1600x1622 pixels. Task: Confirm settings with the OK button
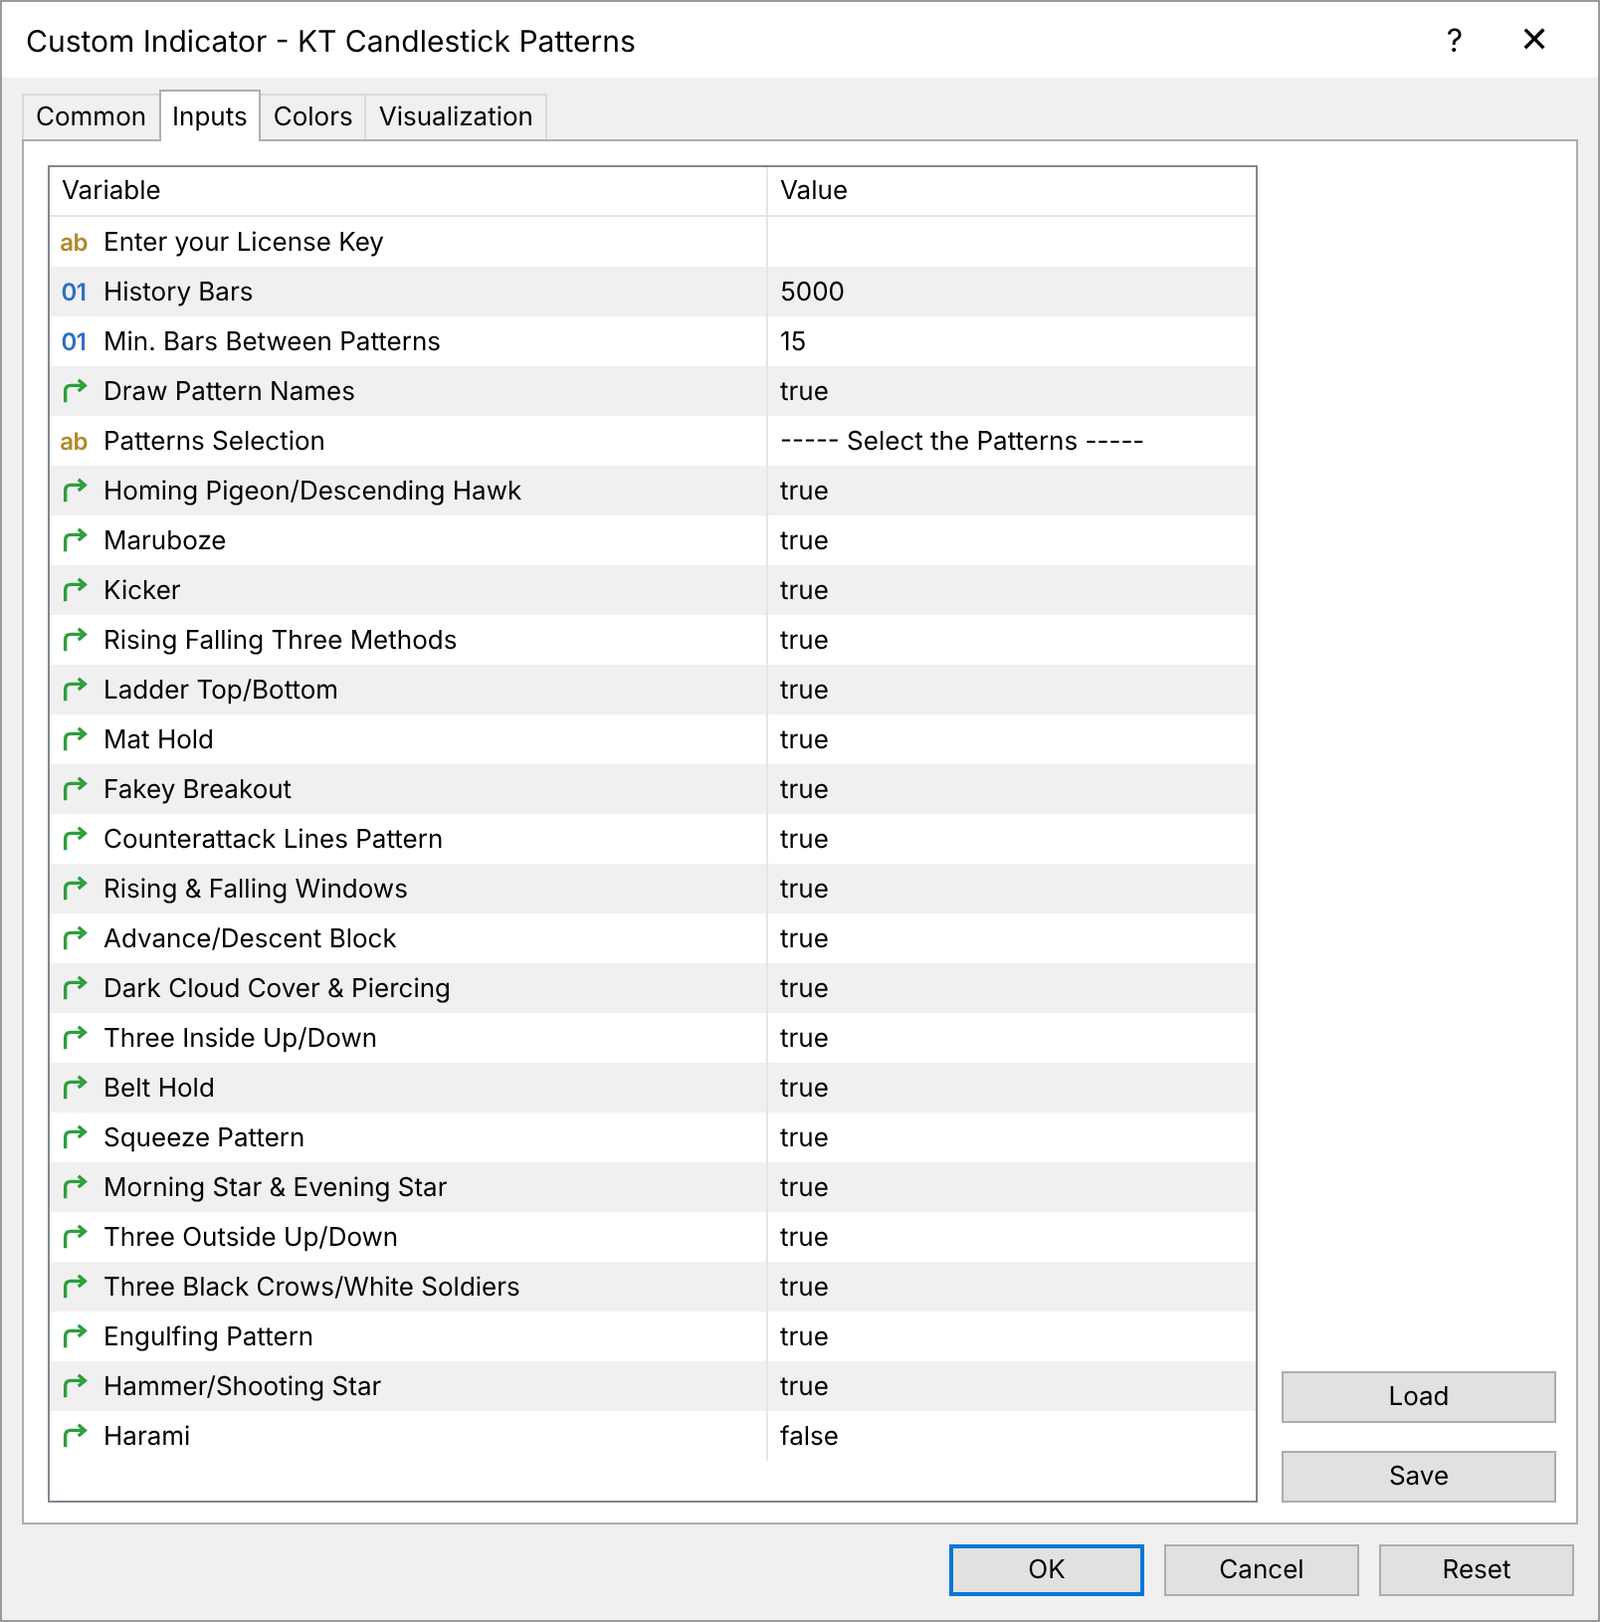[1046, 1569]
